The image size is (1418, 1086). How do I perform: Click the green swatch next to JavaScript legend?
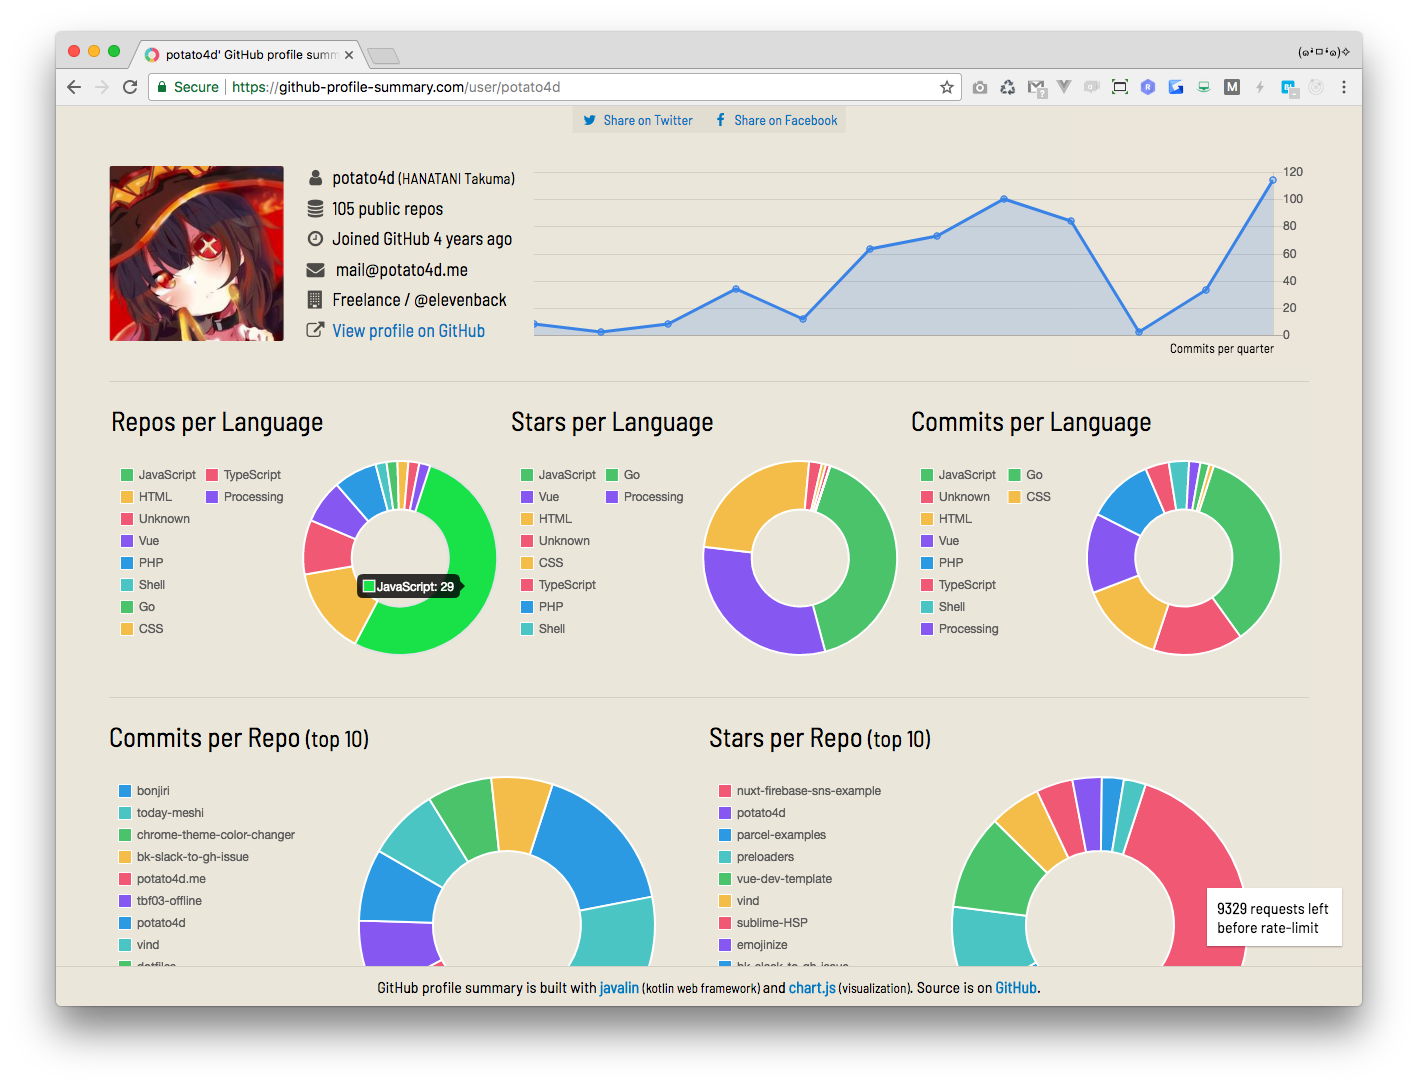126,474
